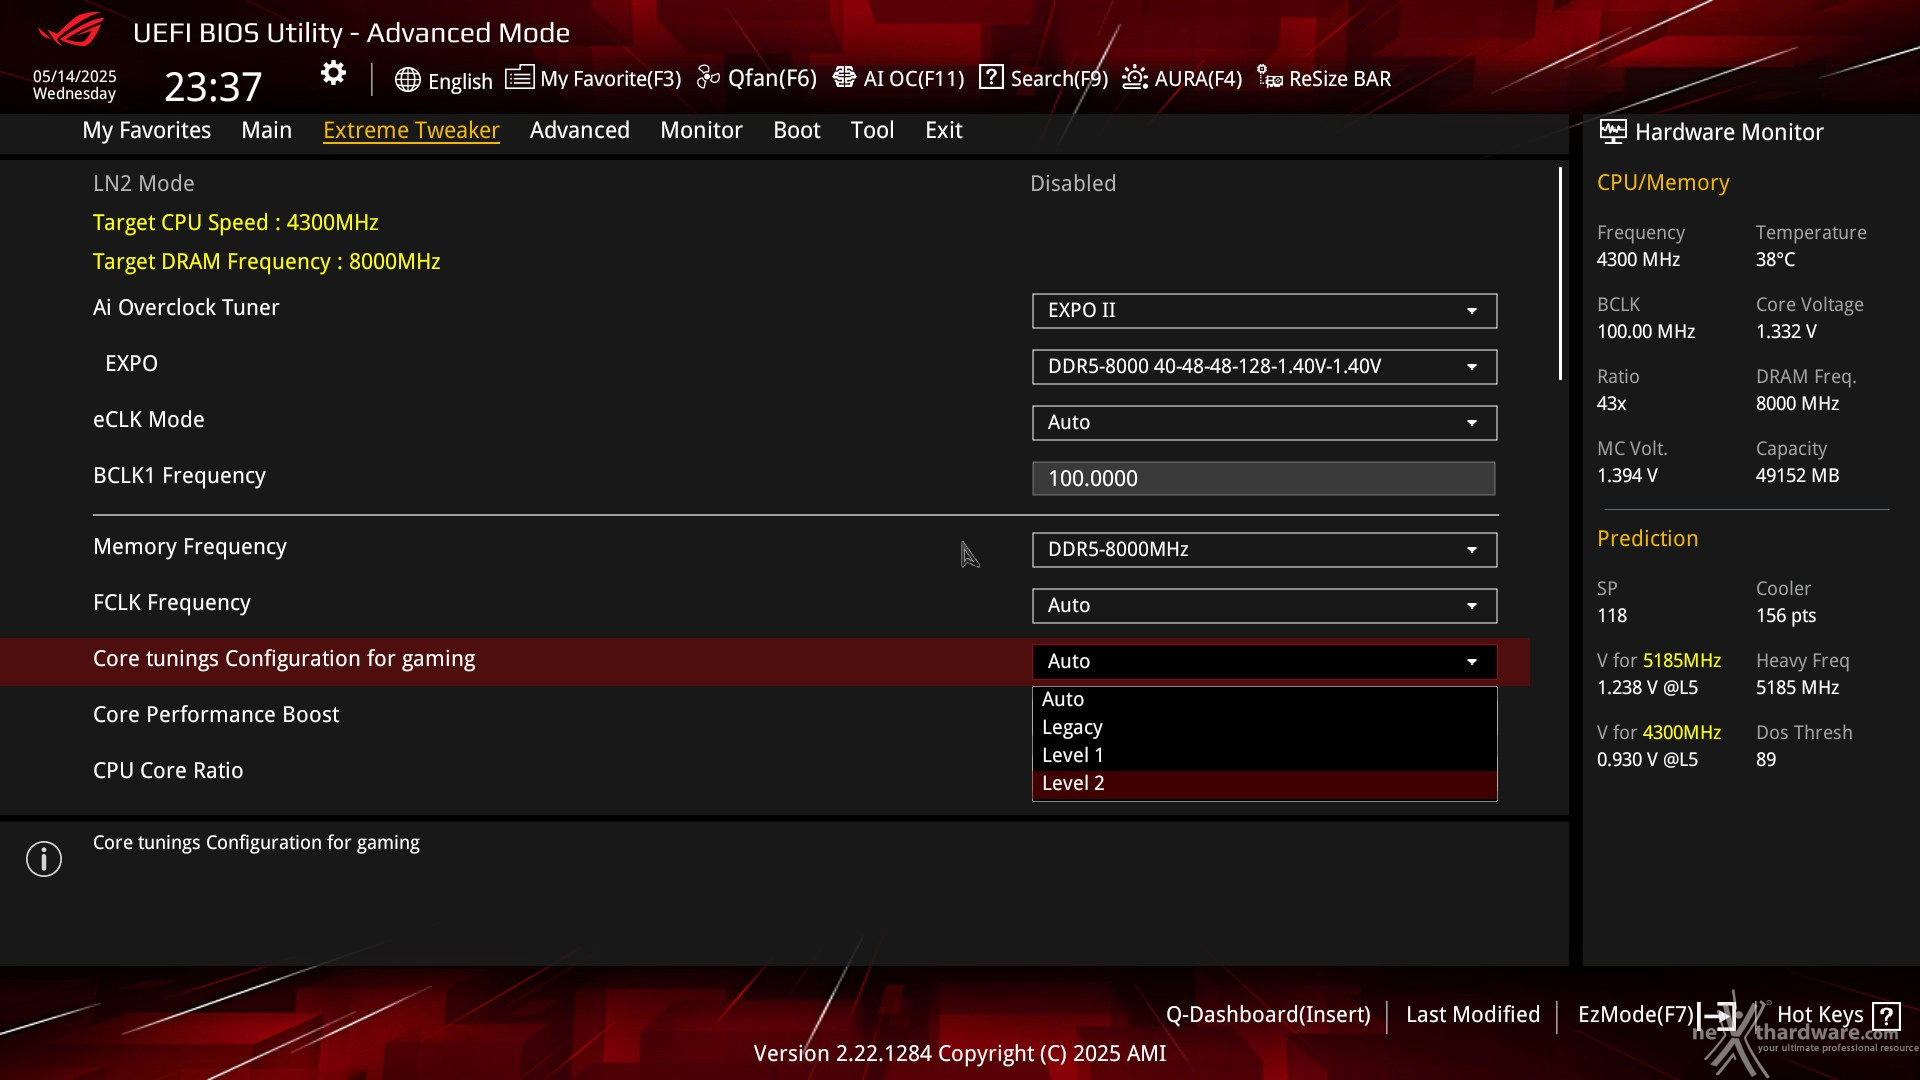This screenshot has width=1920, height=1080.
Task: Click CPU/Memory section heading
Action: pos(1663,183)
